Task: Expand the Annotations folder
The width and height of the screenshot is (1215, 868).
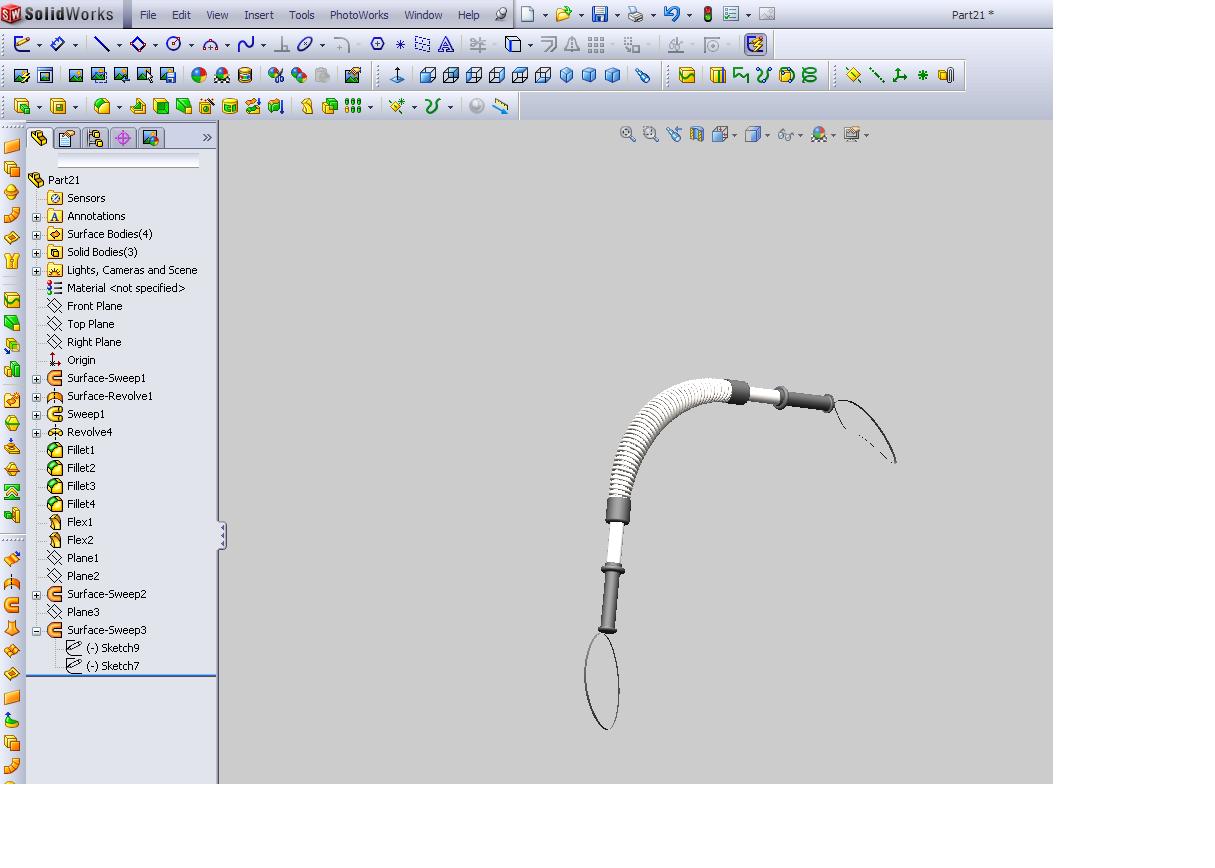Action: pyautogui.click(x=37, y=217)
